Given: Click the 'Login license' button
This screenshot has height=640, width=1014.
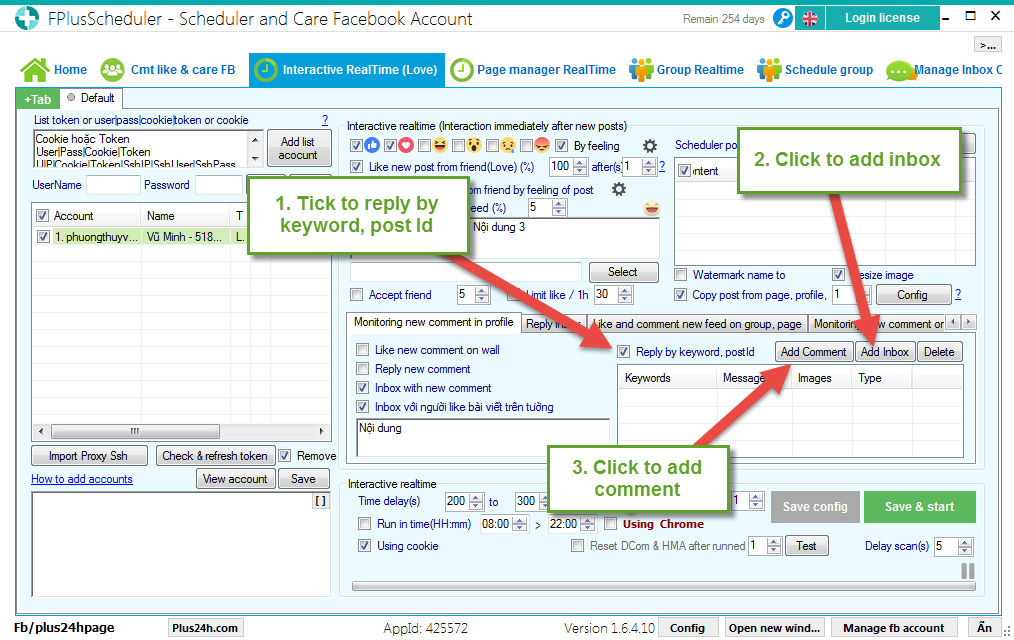Looking at the screenshot, I should (x=882, y=18).
